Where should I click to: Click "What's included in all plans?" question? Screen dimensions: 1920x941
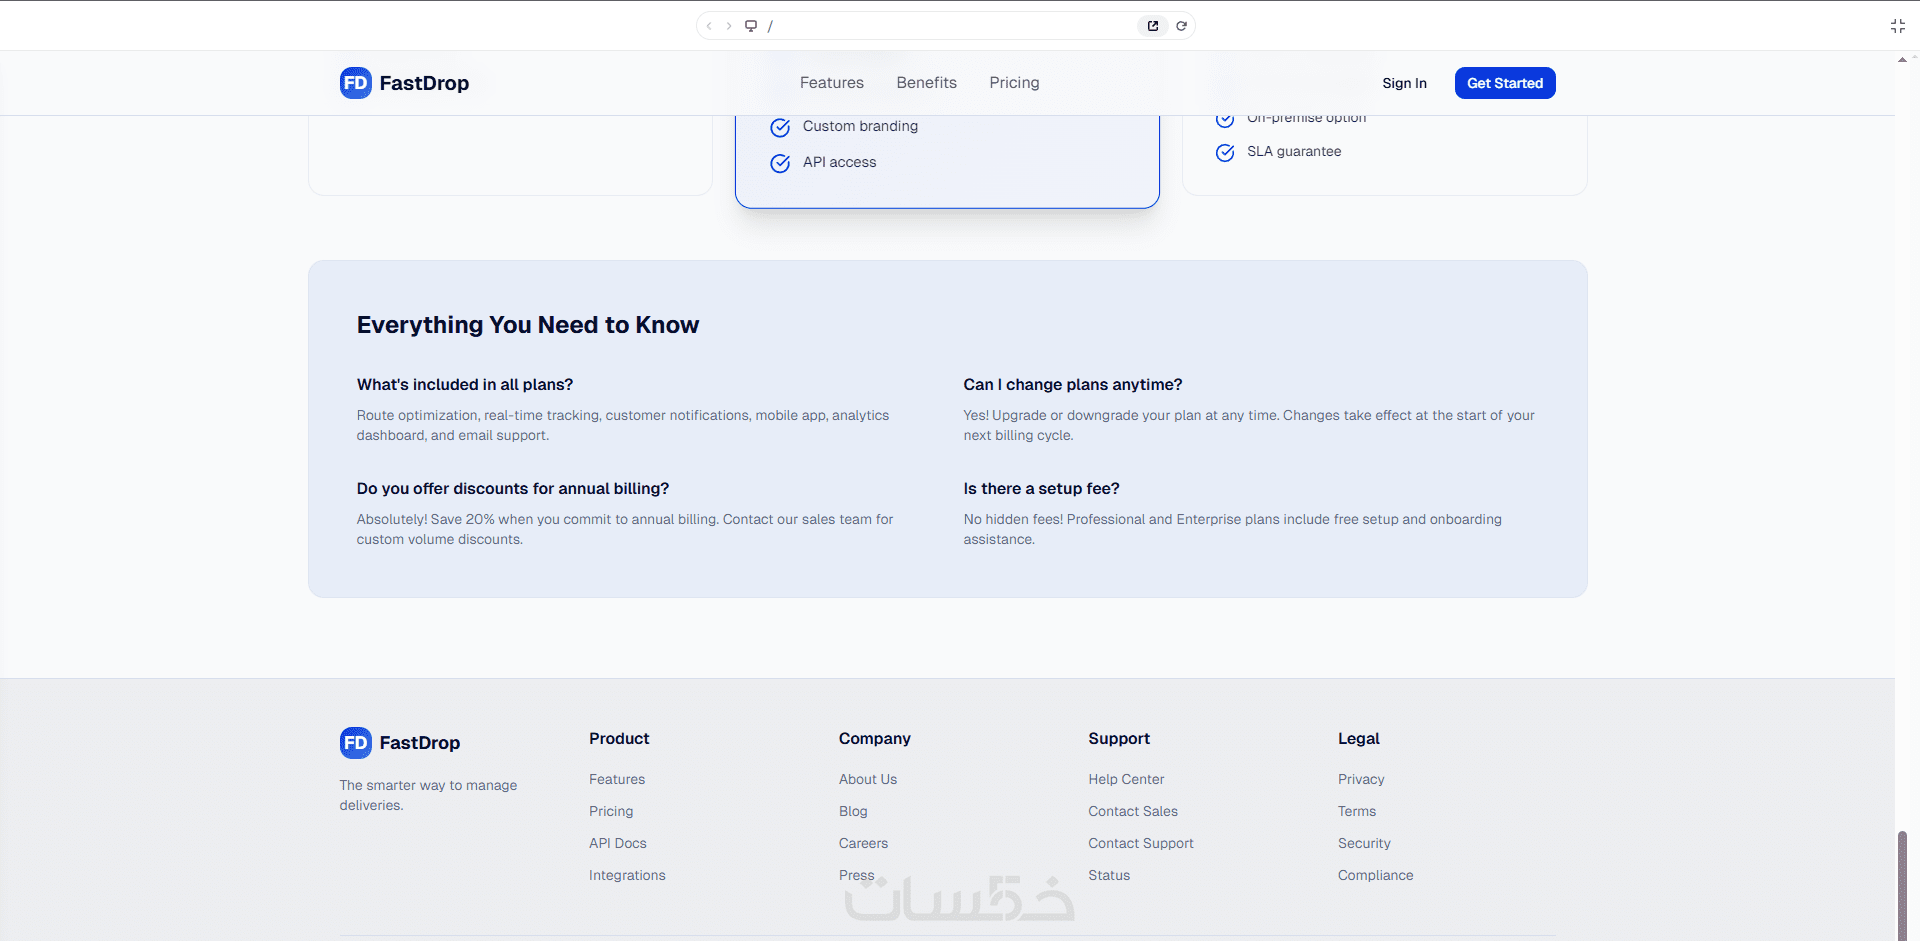pos(465,385)
